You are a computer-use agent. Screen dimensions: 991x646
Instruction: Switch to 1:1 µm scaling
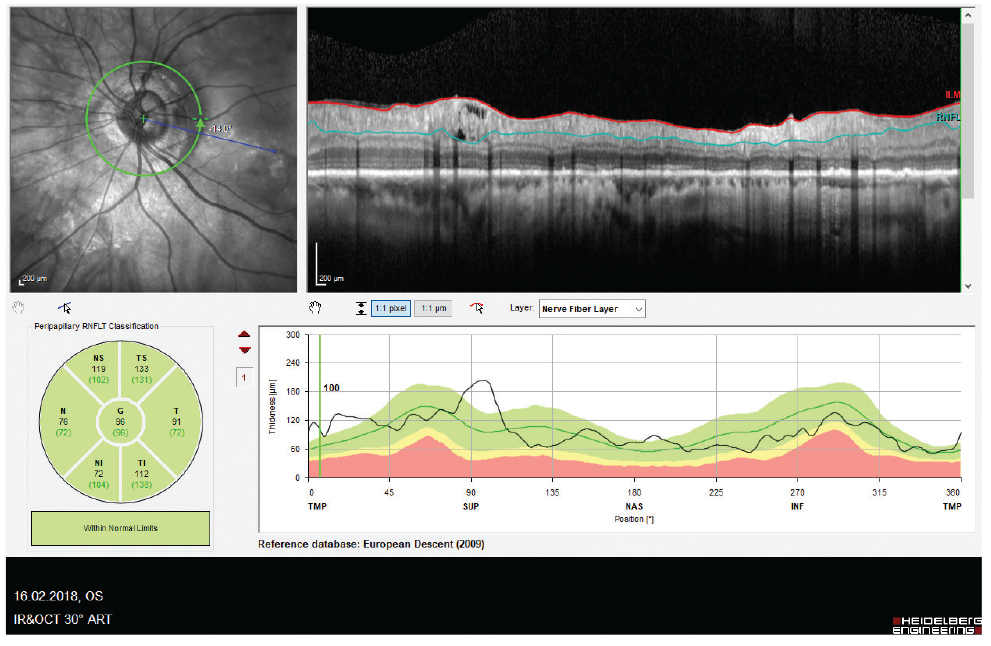(434, 308)
